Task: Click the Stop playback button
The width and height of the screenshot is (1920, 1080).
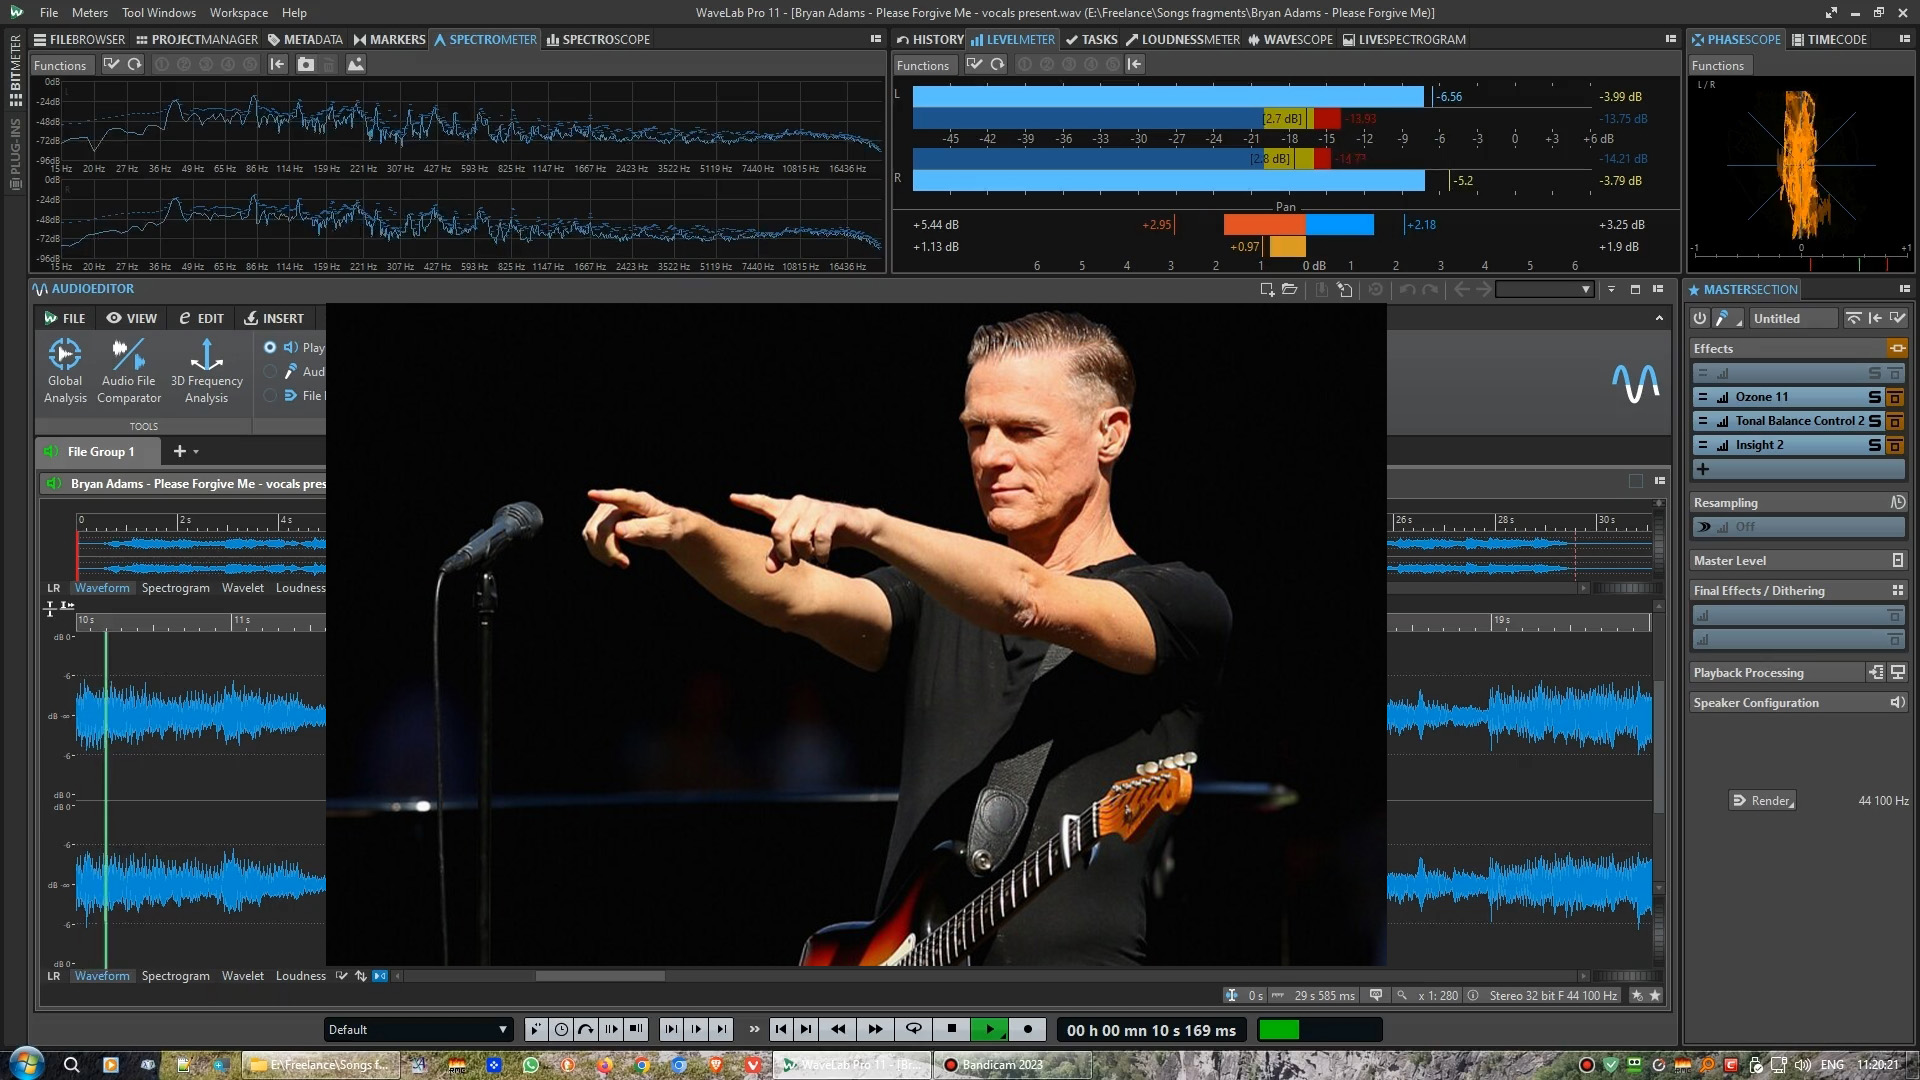Action: (x=951, y=1029)
